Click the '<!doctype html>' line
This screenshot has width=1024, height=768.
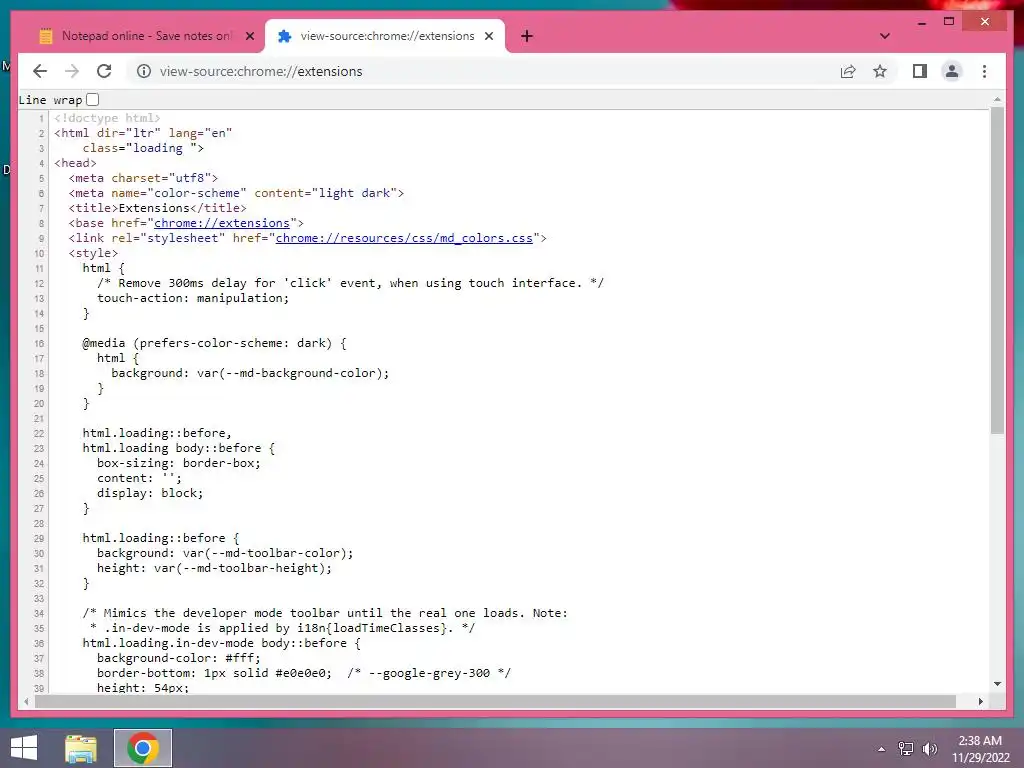tap(107, 118)
